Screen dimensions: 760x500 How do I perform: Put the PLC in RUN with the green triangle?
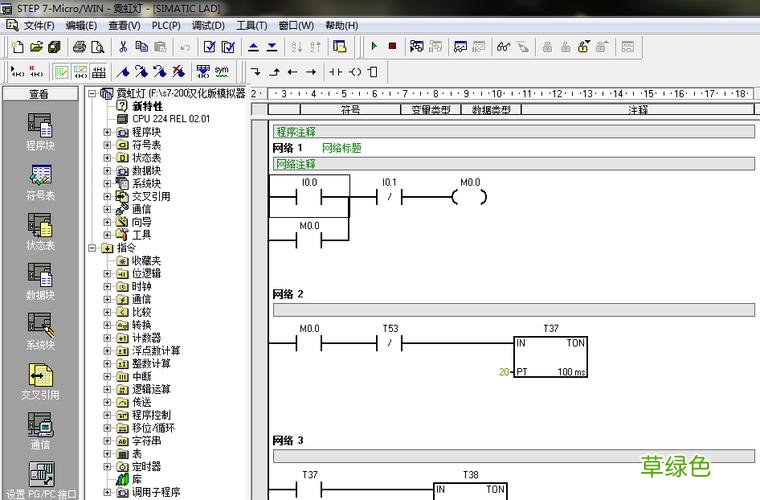click(x=374, y=47)
